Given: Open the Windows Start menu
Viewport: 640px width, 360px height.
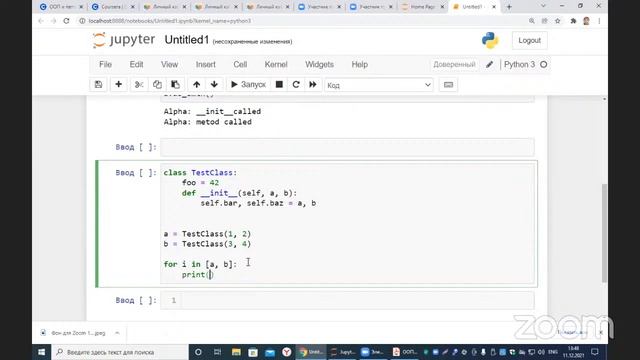Looking at the screenshot, I should (42, 352).
